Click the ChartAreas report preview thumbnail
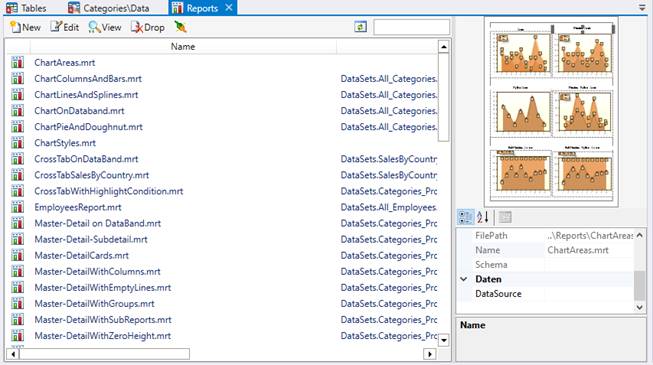The height and width of the screenshot is (365, 653). (551, 111)
